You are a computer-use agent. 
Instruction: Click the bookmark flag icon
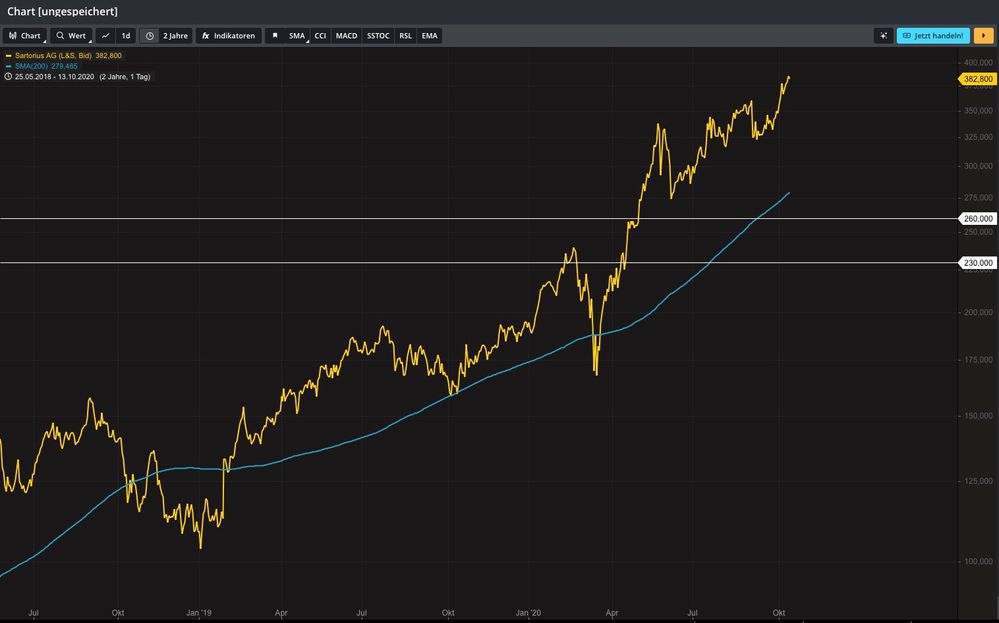[x=275, y=36]
